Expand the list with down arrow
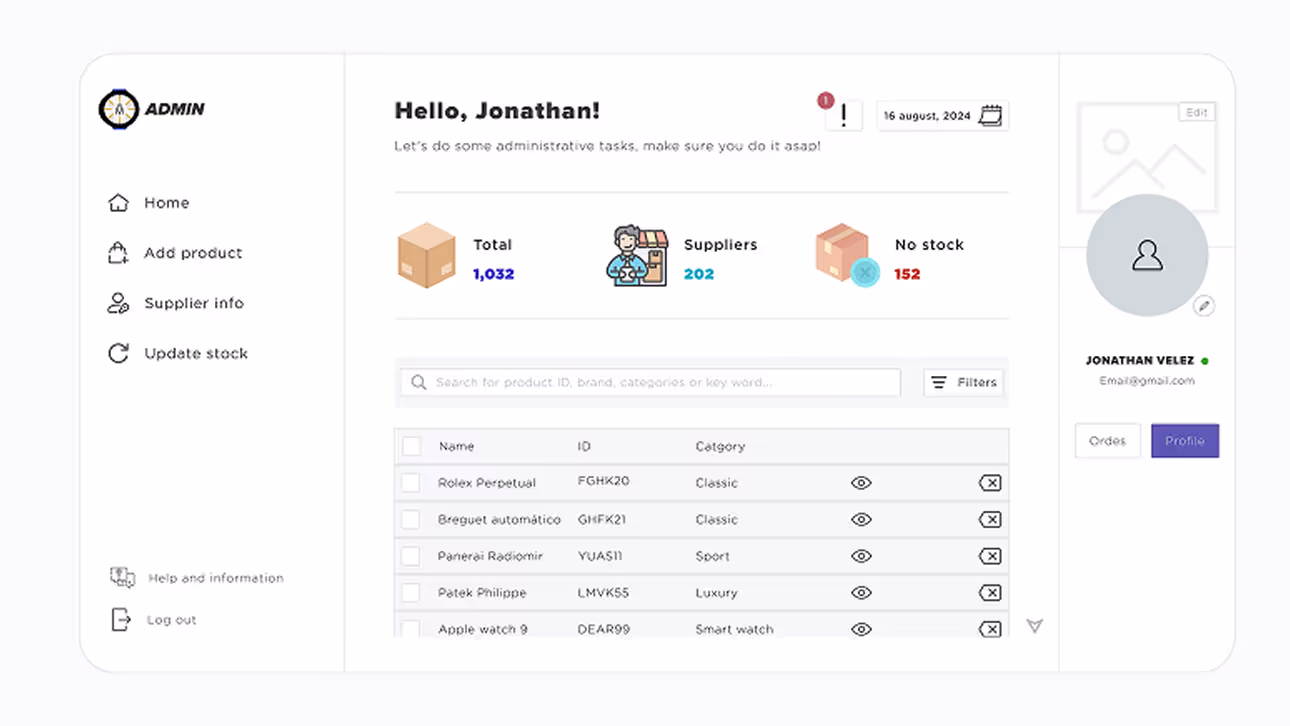The width and height of the screenshot is (1290, 726). [1035, 626]
